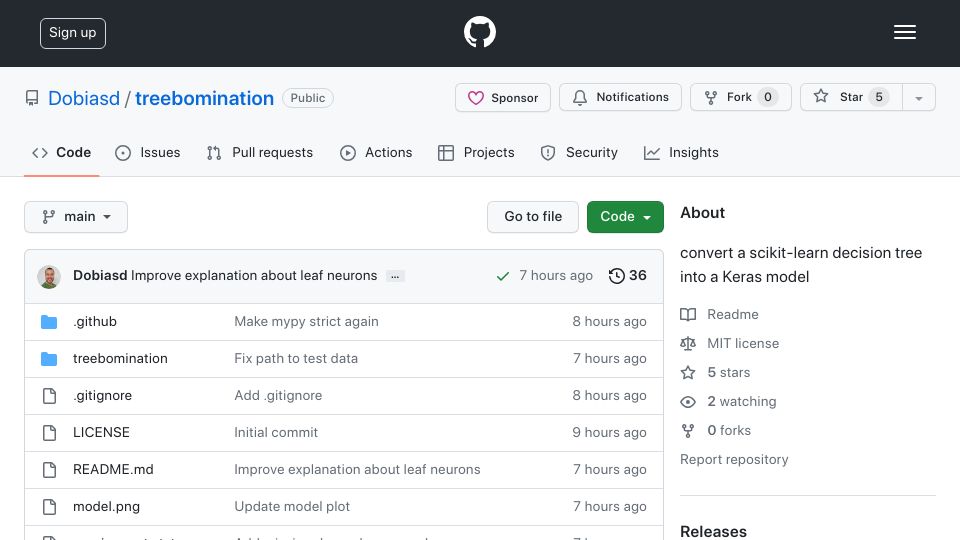Click the Dobiasd avatar in commit row
This screenshot has width=960, height=540.
49,276
